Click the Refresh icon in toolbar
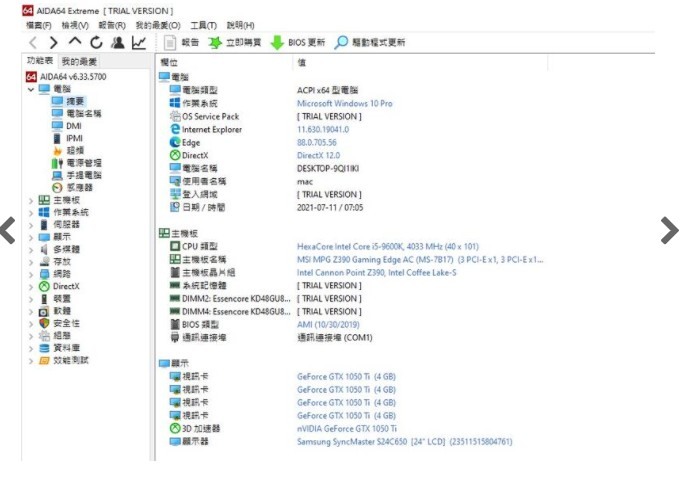 pos(96,42)
